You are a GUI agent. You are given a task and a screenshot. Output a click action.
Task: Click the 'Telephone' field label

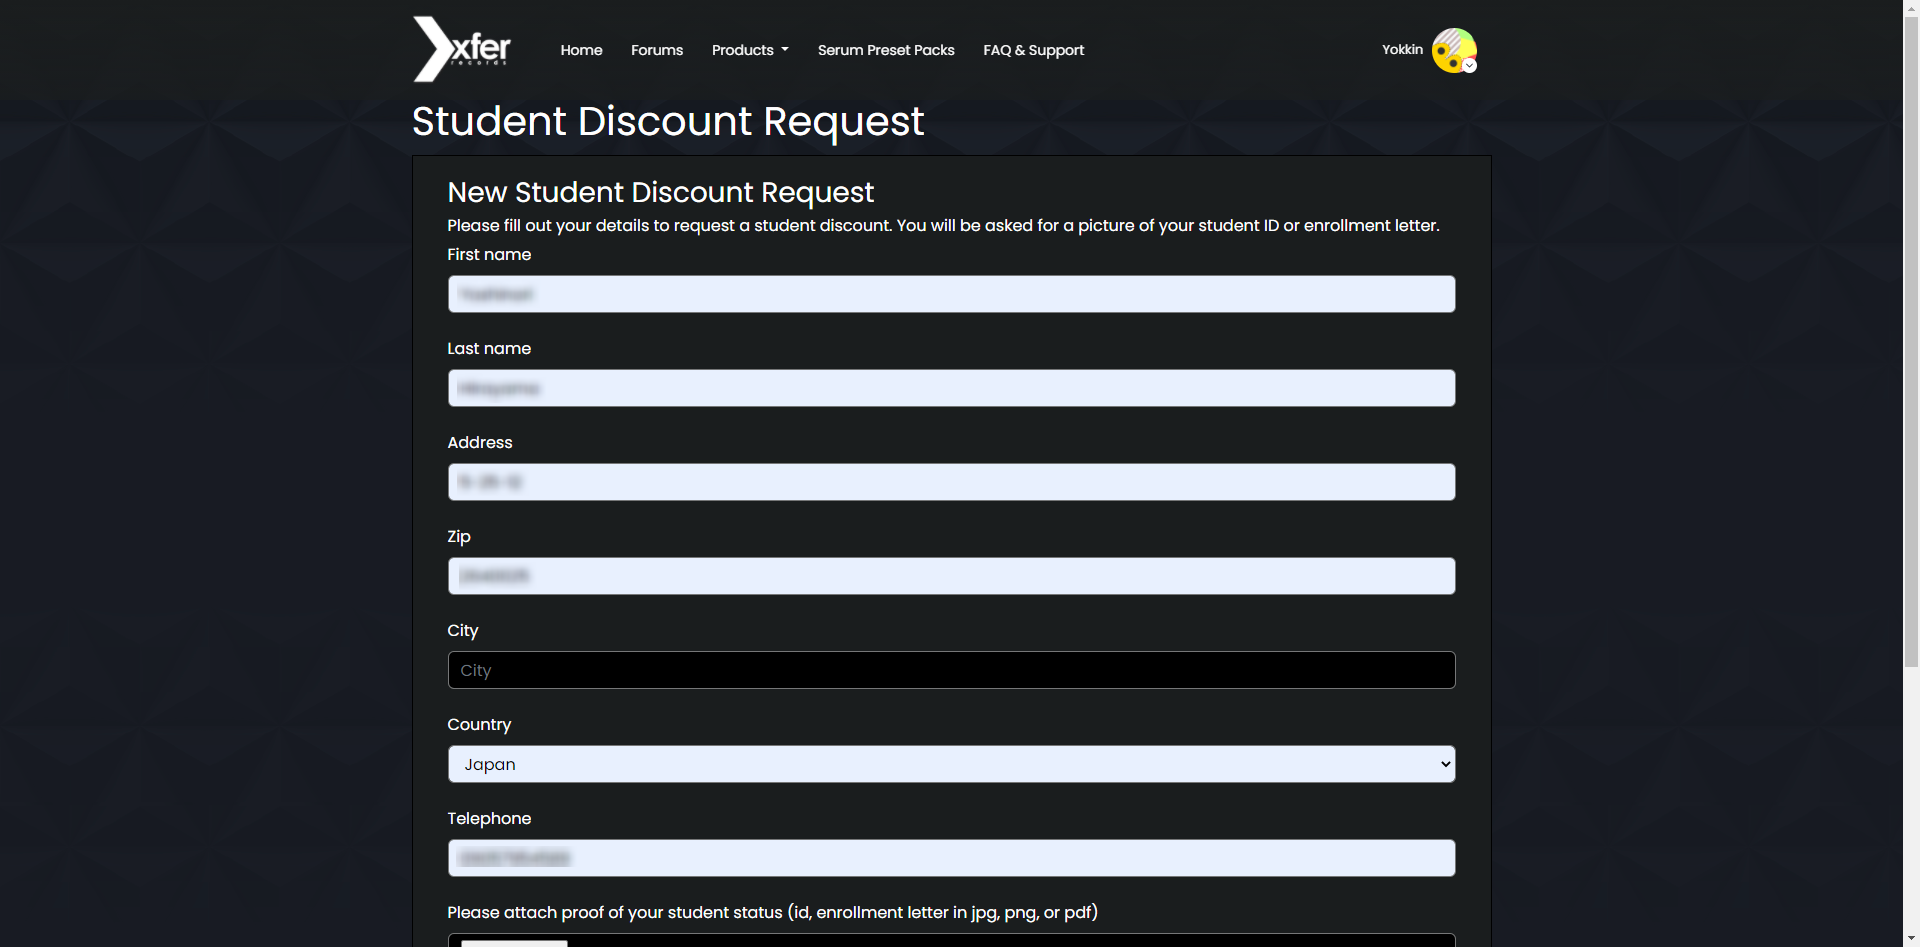pyautogui.click(x=489, y=818)
